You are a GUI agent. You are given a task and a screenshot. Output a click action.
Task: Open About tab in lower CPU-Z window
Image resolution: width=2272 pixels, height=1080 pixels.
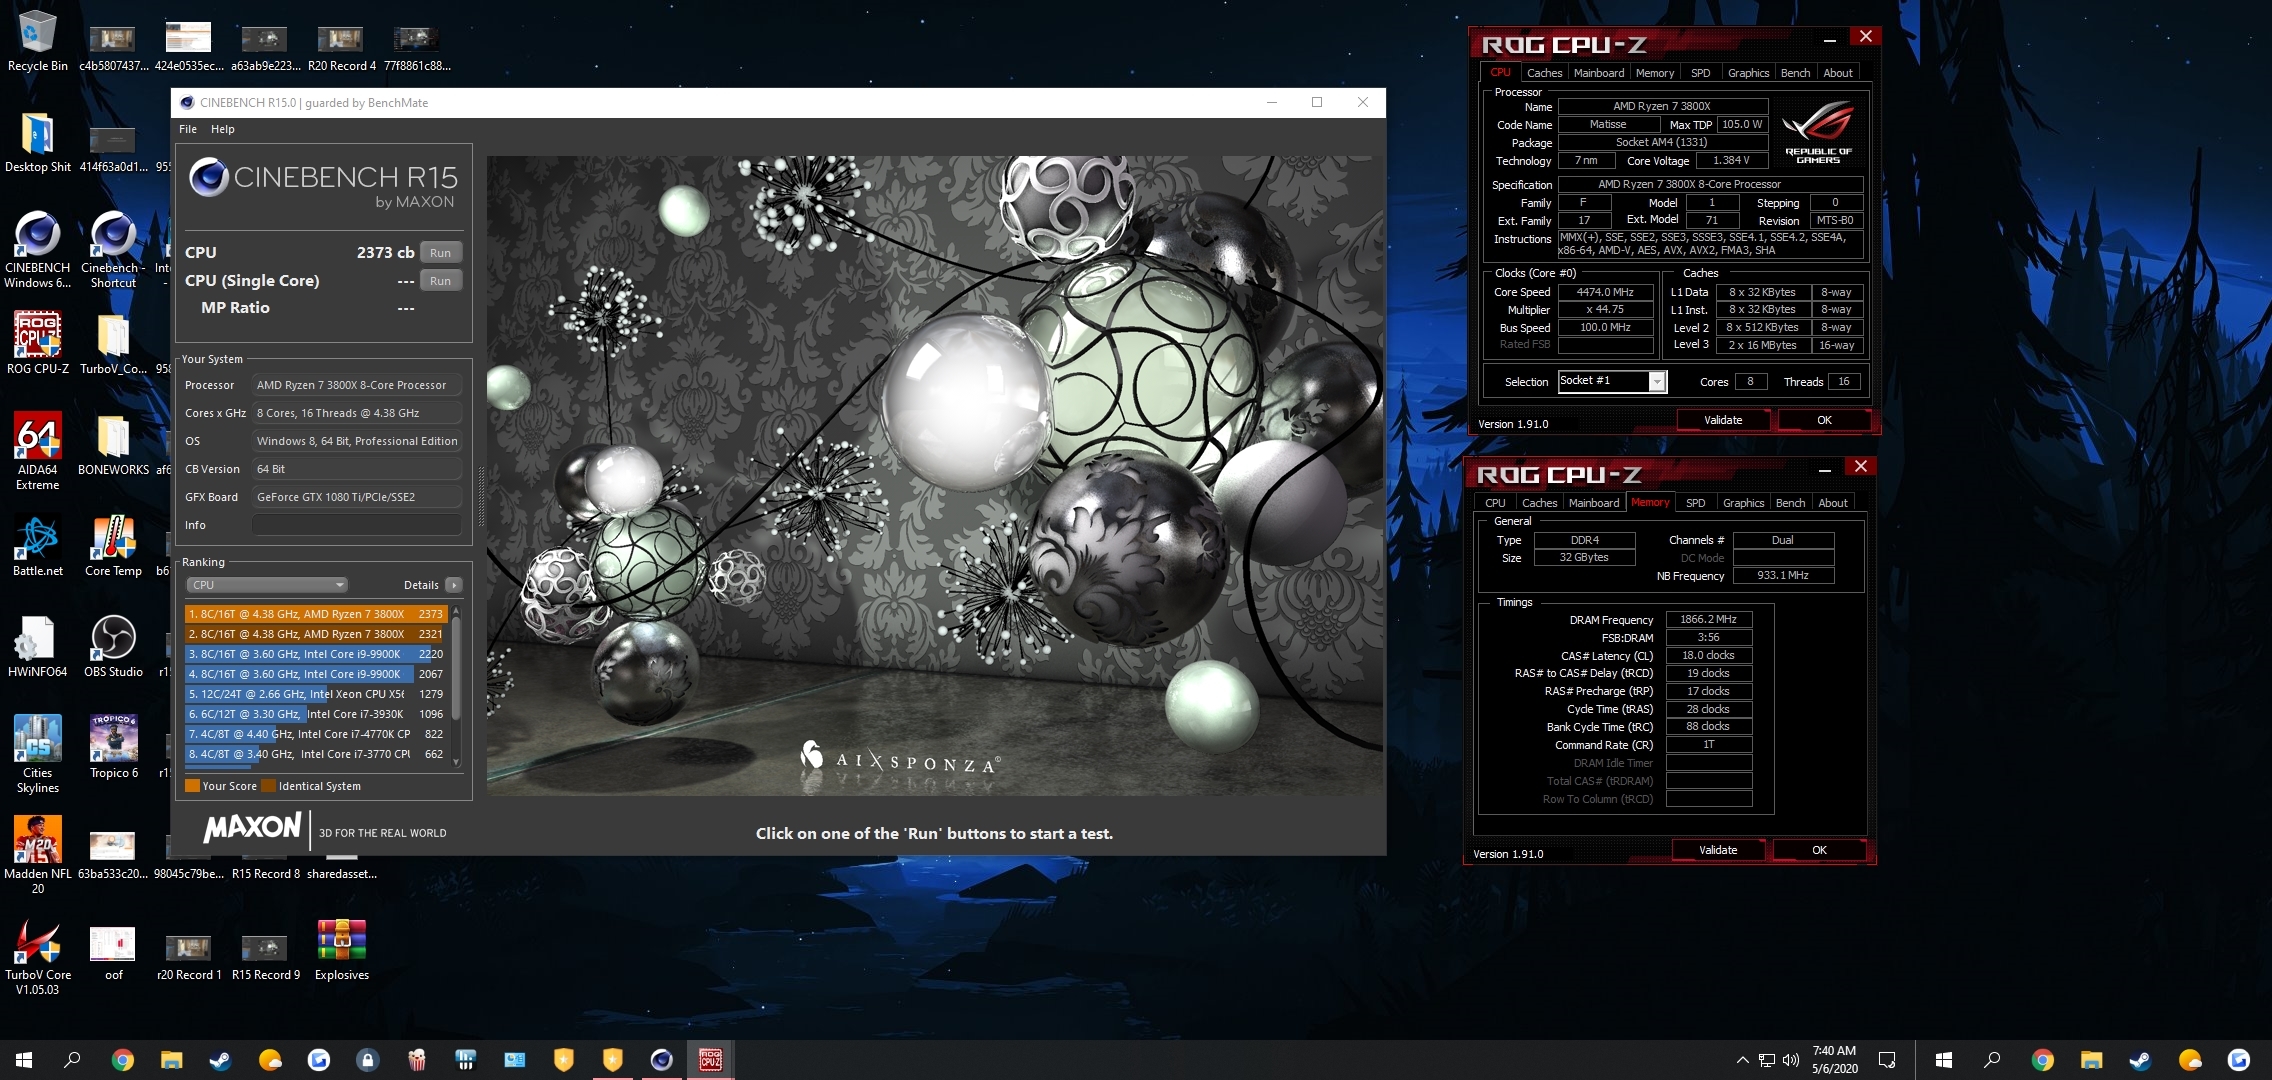coord(1832,503)
